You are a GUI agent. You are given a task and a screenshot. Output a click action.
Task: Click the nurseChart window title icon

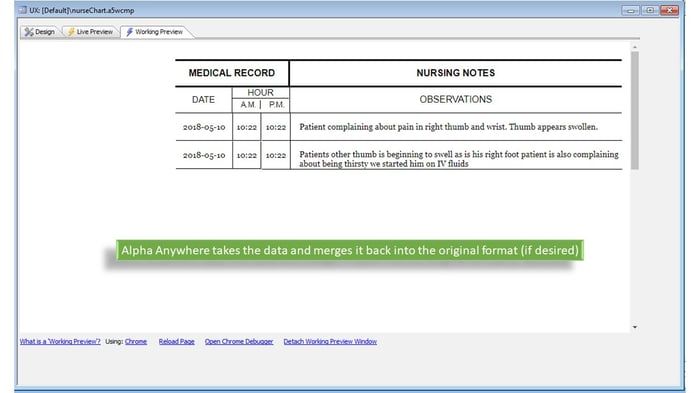coord(23,10)
